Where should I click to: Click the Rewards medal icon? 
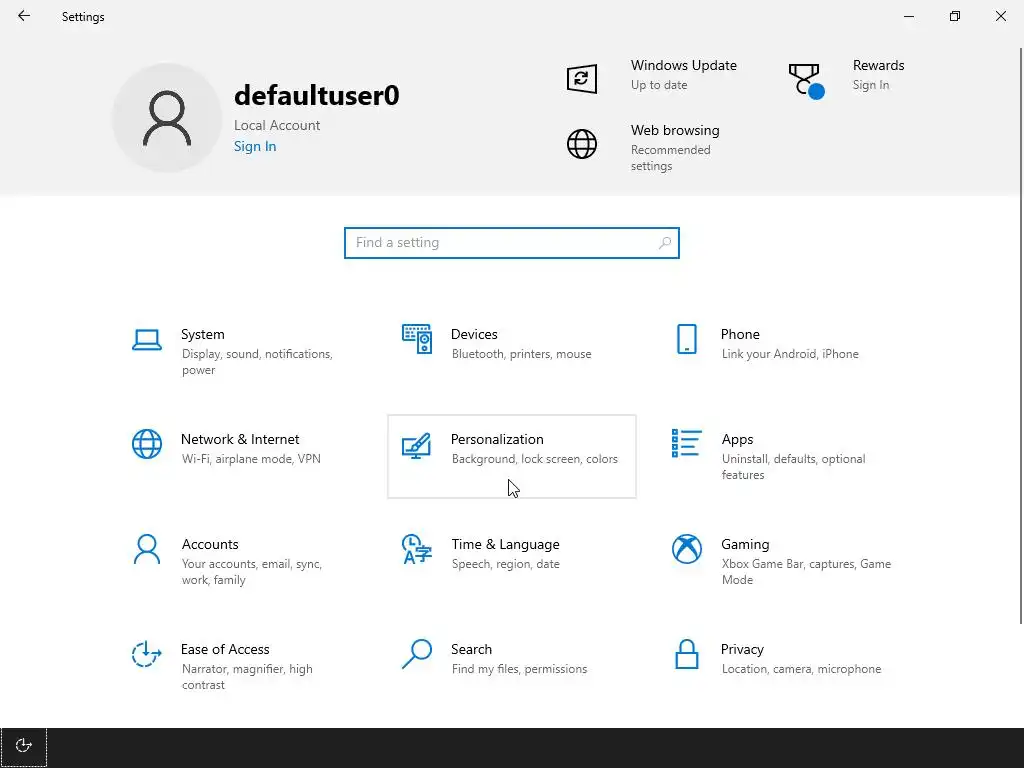pos(806,81)
